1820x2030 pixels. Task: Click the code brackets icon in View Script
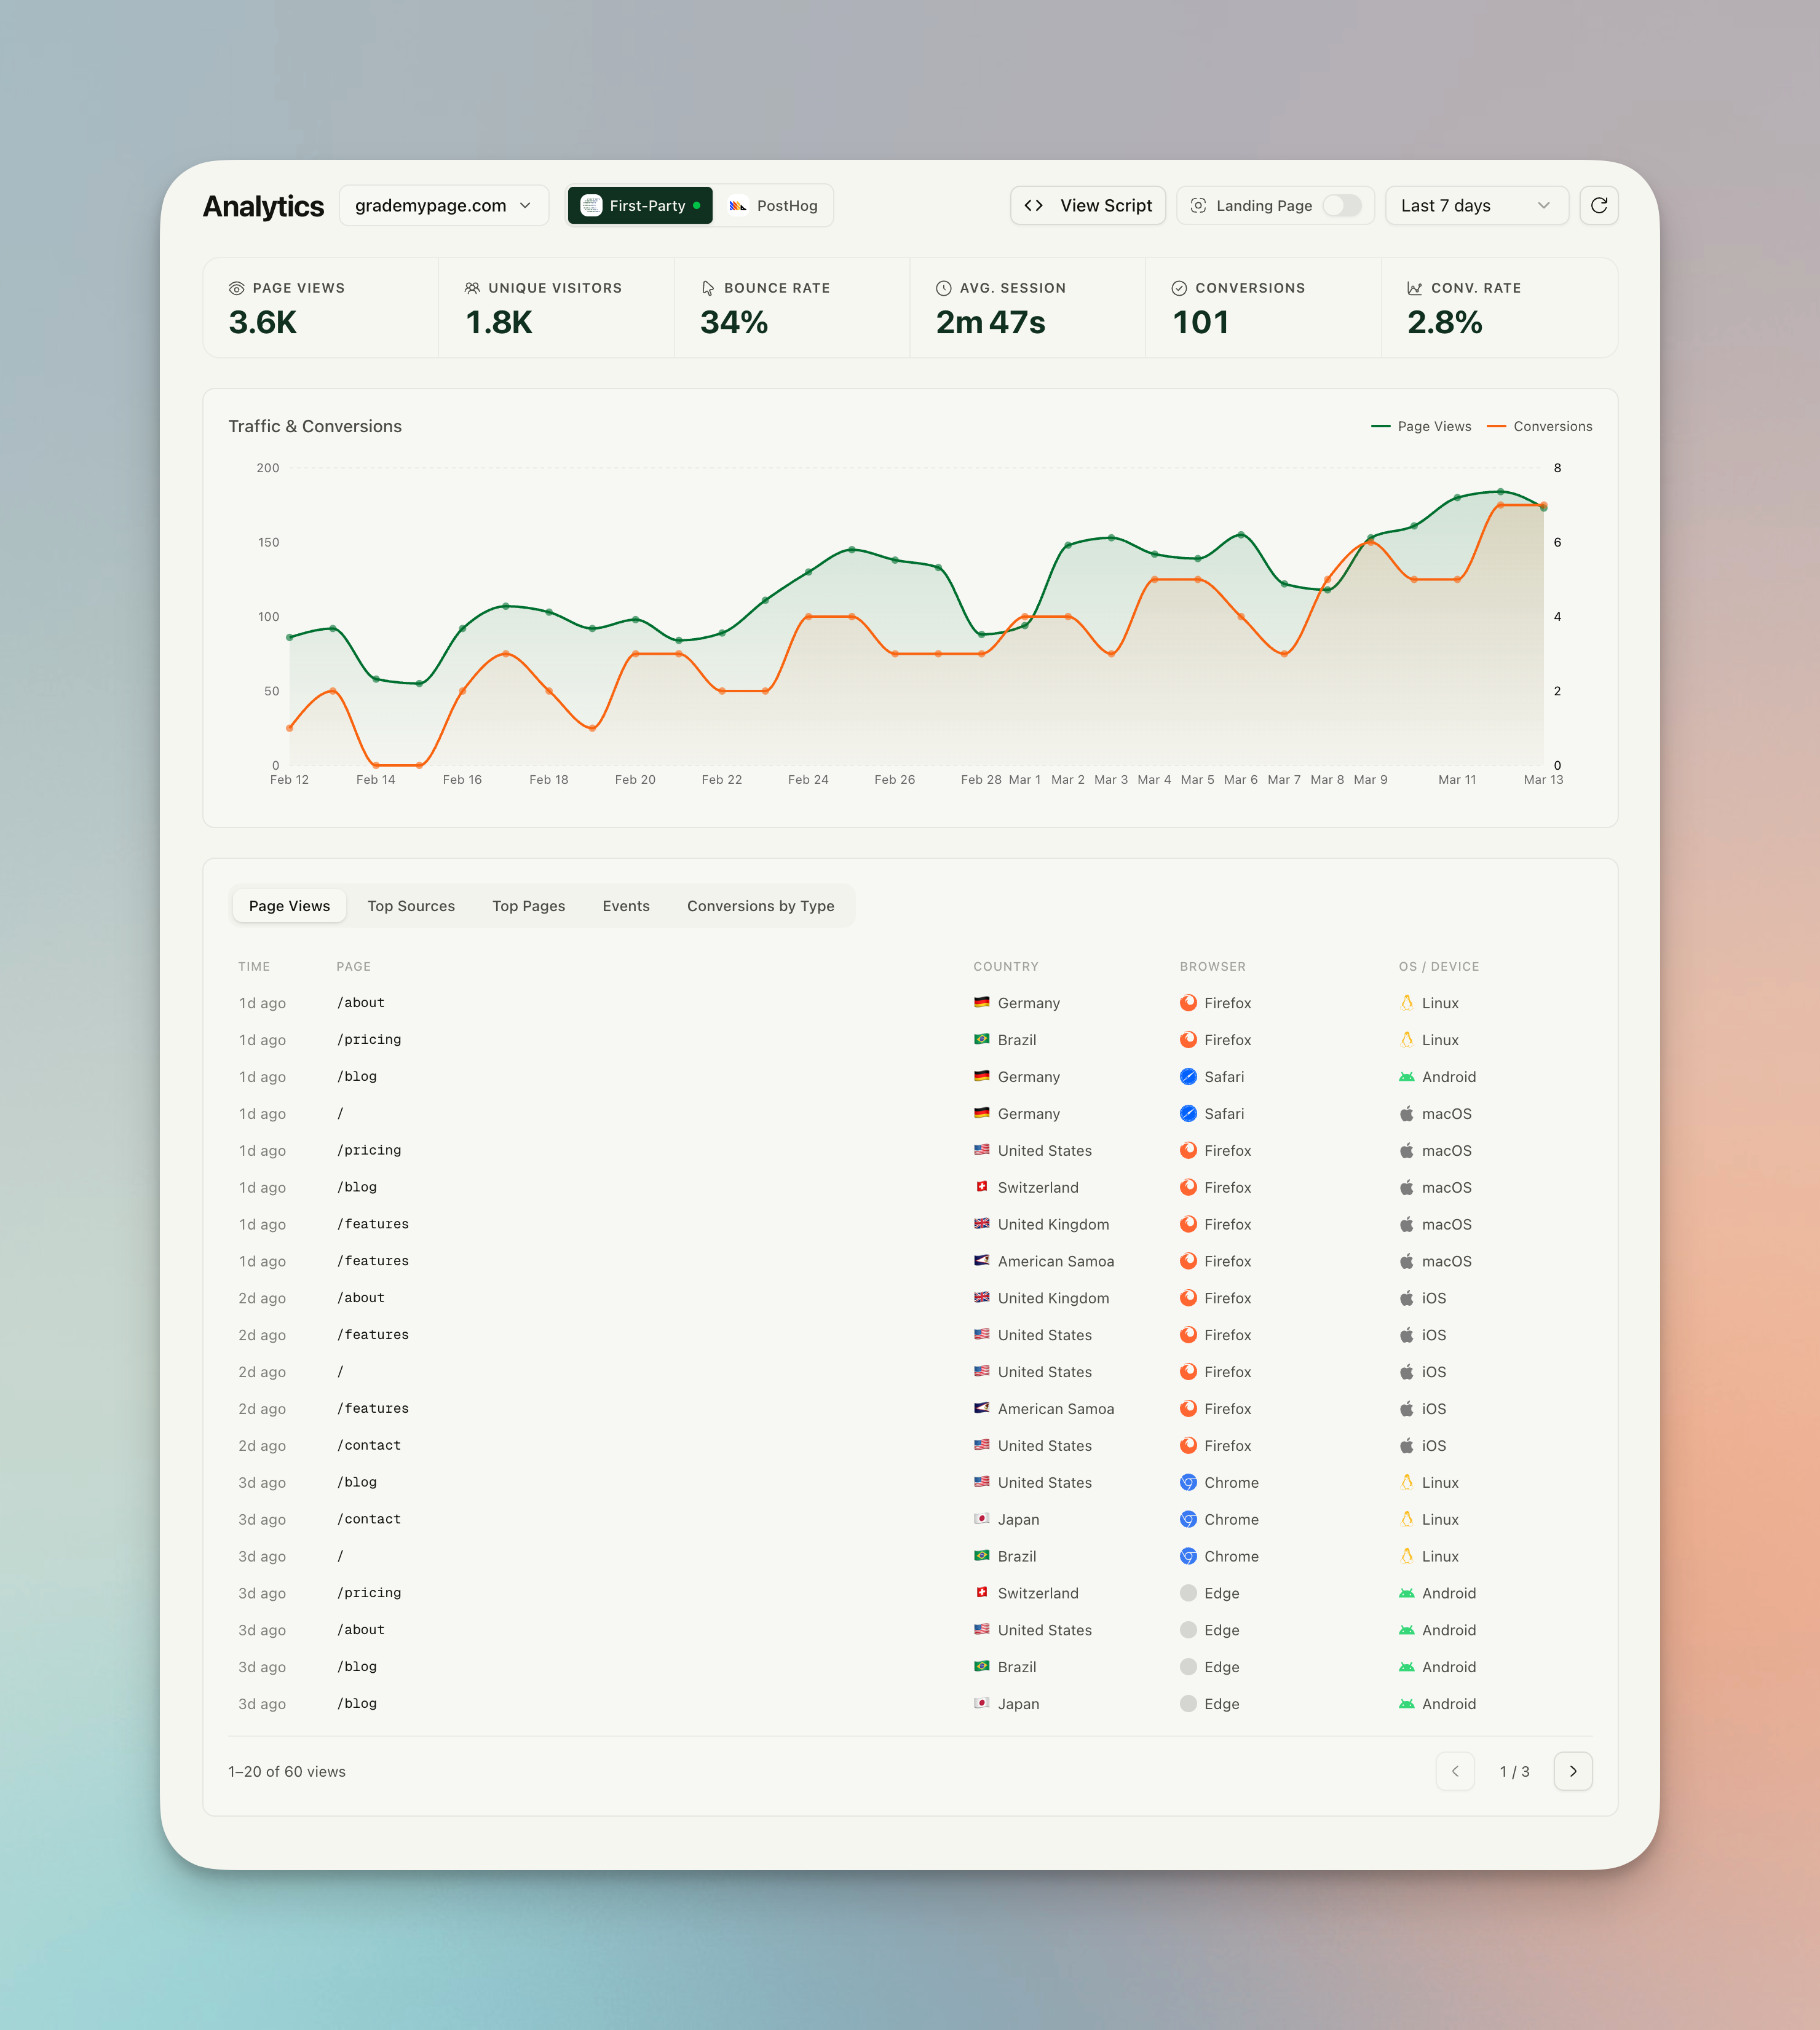click(1034, 205)
